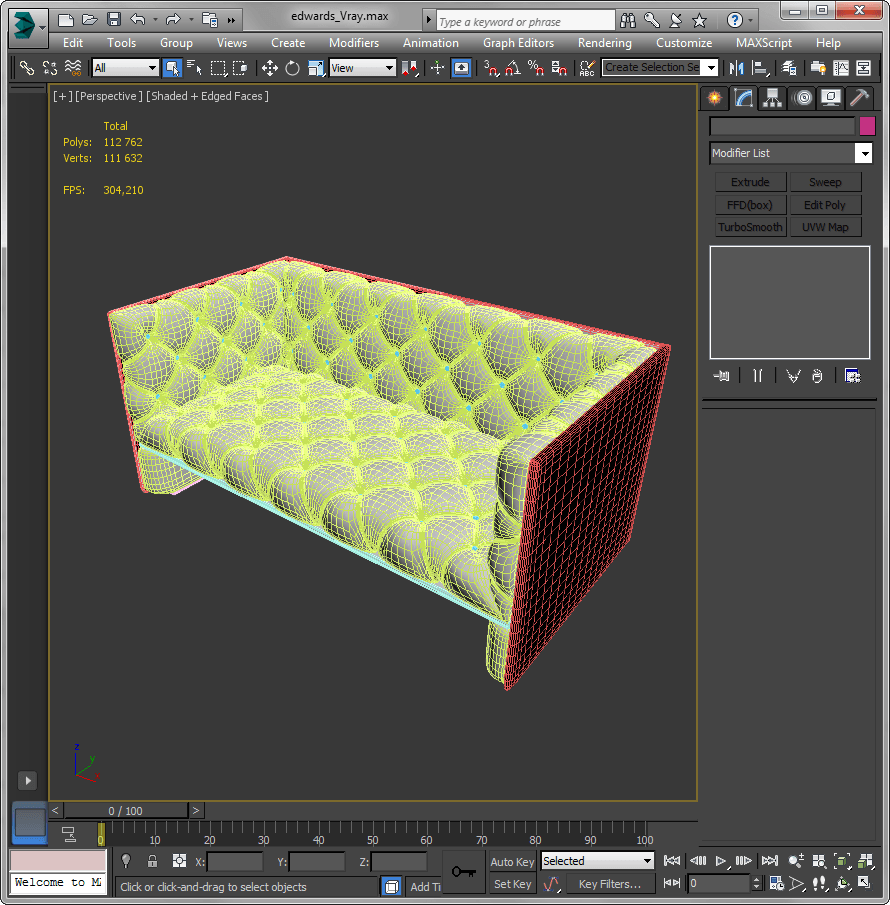The image size is (890, 905).
Task: Select the Move transform tool
Action: pyautogui.click(x=269, y=68)
